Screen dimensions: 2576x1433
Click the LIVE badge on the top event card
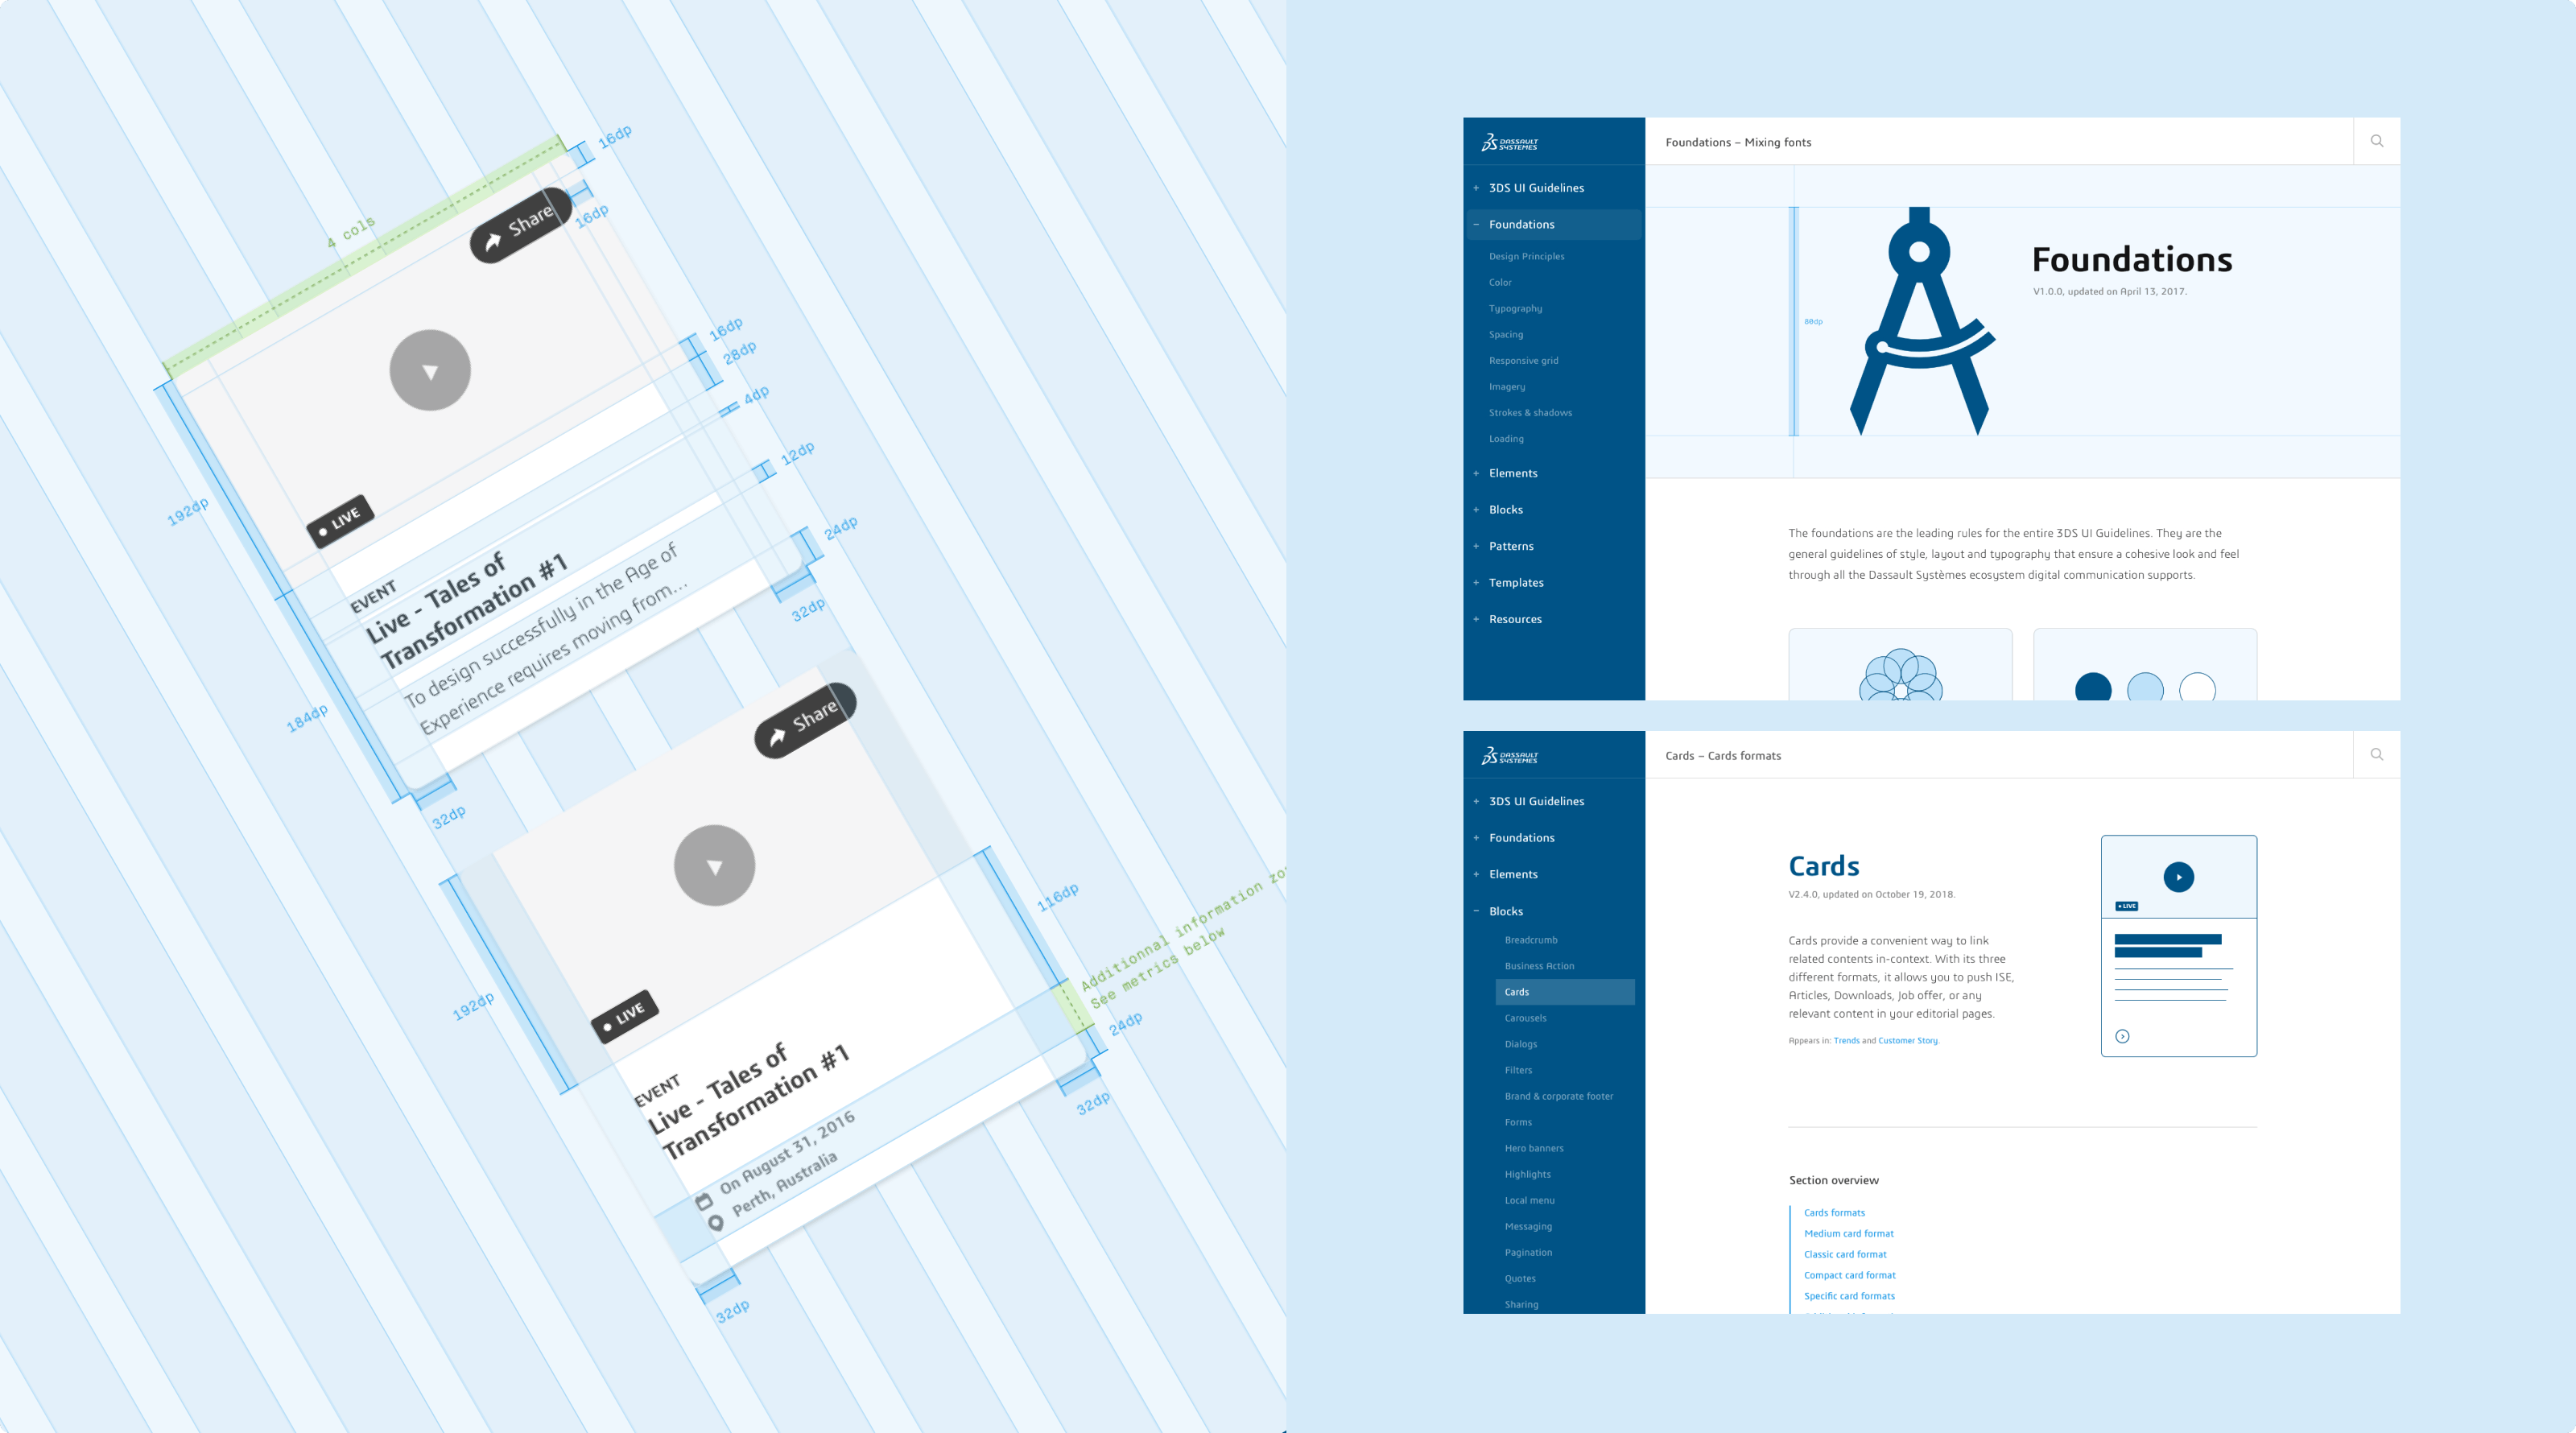[337, 514]
